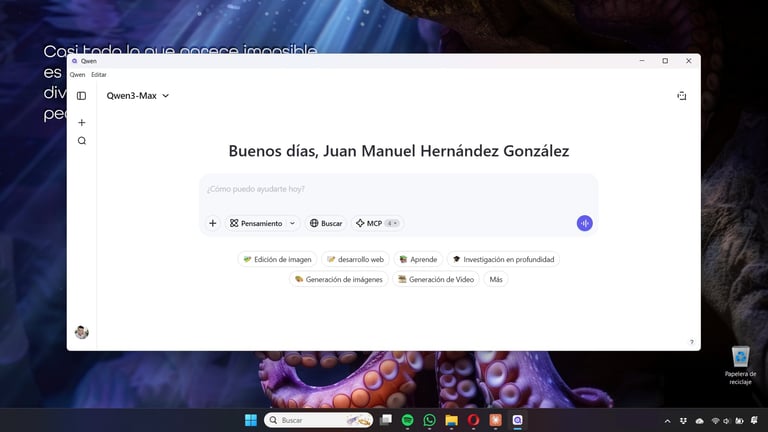Choose the Aprende suggestion chip
Viewport: 768px width, 432px height.
(418, 260)
